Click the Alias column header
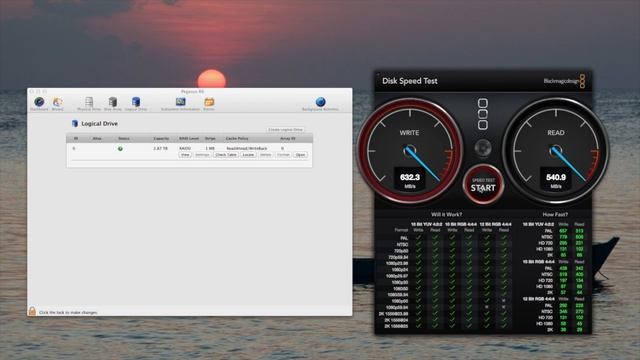640x360 pixels. click(x=97, y=139)
